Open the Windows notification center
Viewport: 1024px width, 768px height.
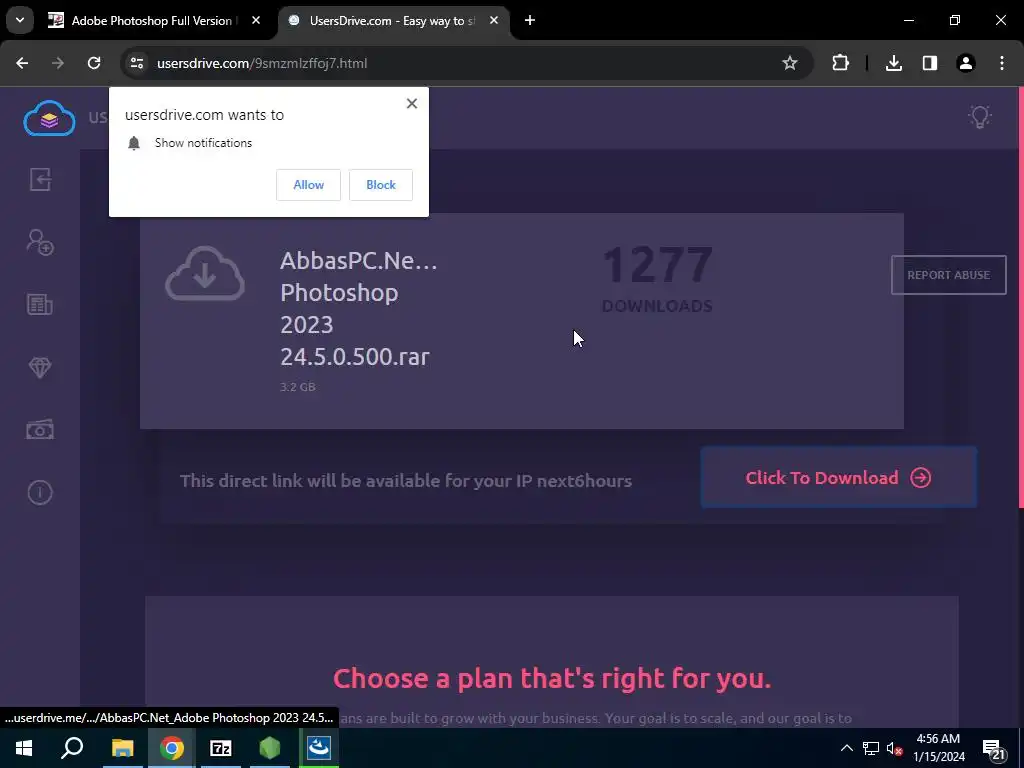(993, 749)
